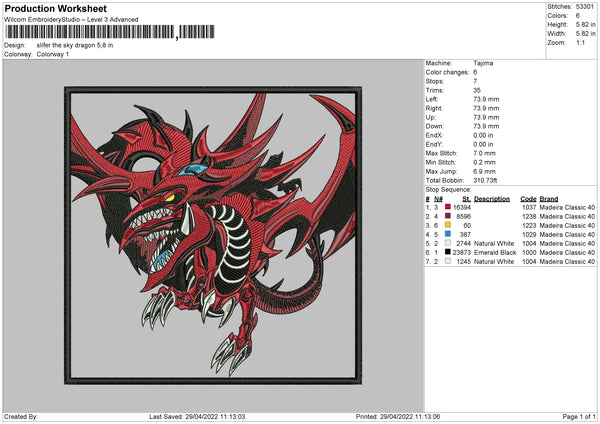Click the 'Production Worksheet' title
This screenshot has height=424, width=600.
55,8
